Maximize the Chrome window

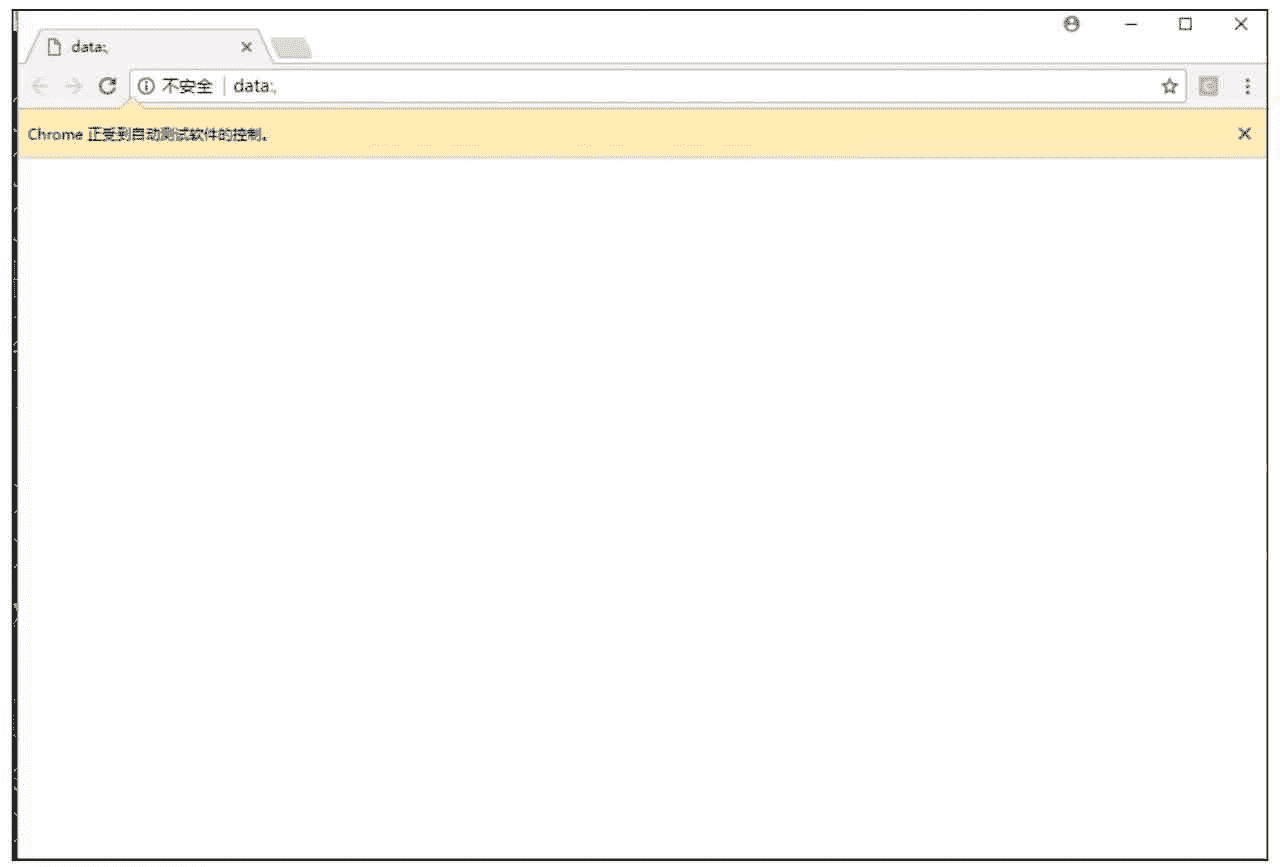1185,25
